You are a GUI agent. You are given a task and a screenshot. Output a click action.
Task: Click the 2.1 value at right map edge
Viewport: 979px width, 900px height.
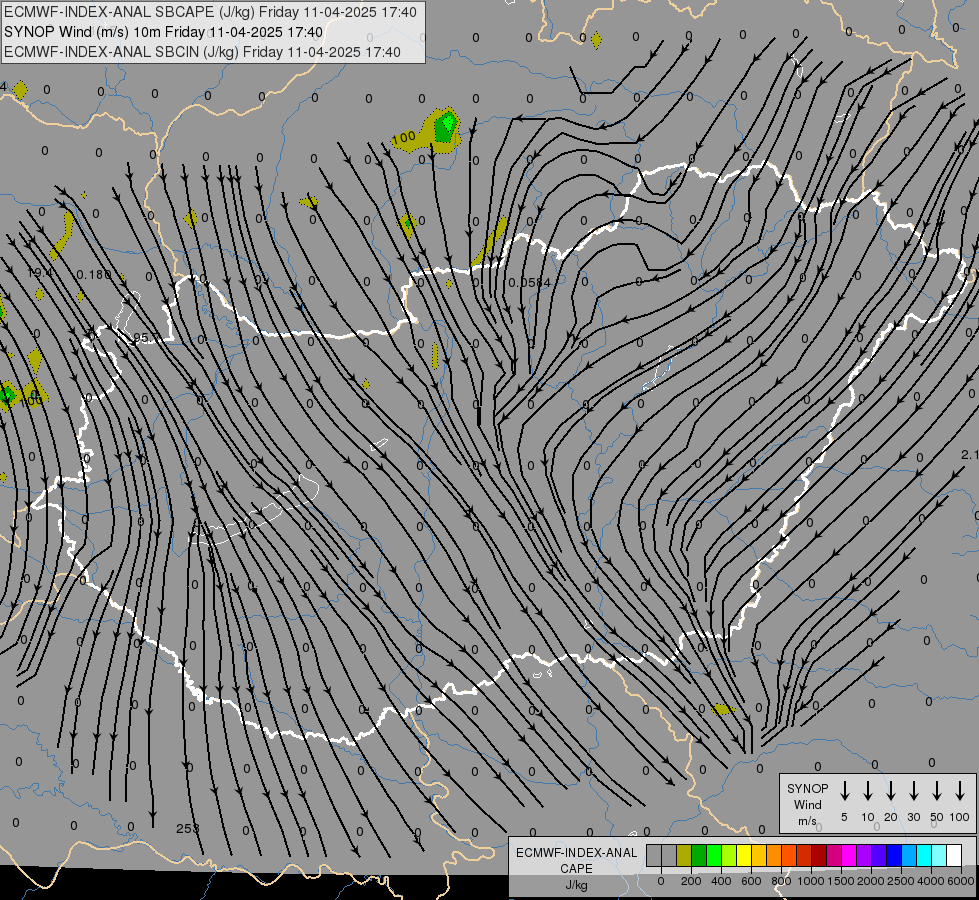(x=970, y=455)
